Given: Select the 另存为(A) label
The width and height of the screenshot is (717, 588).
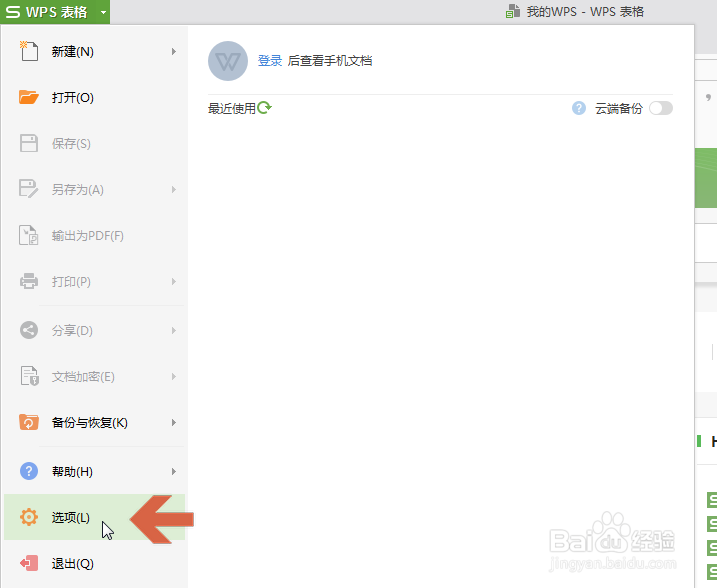Looking at the screenshot, I should point(78,189).
